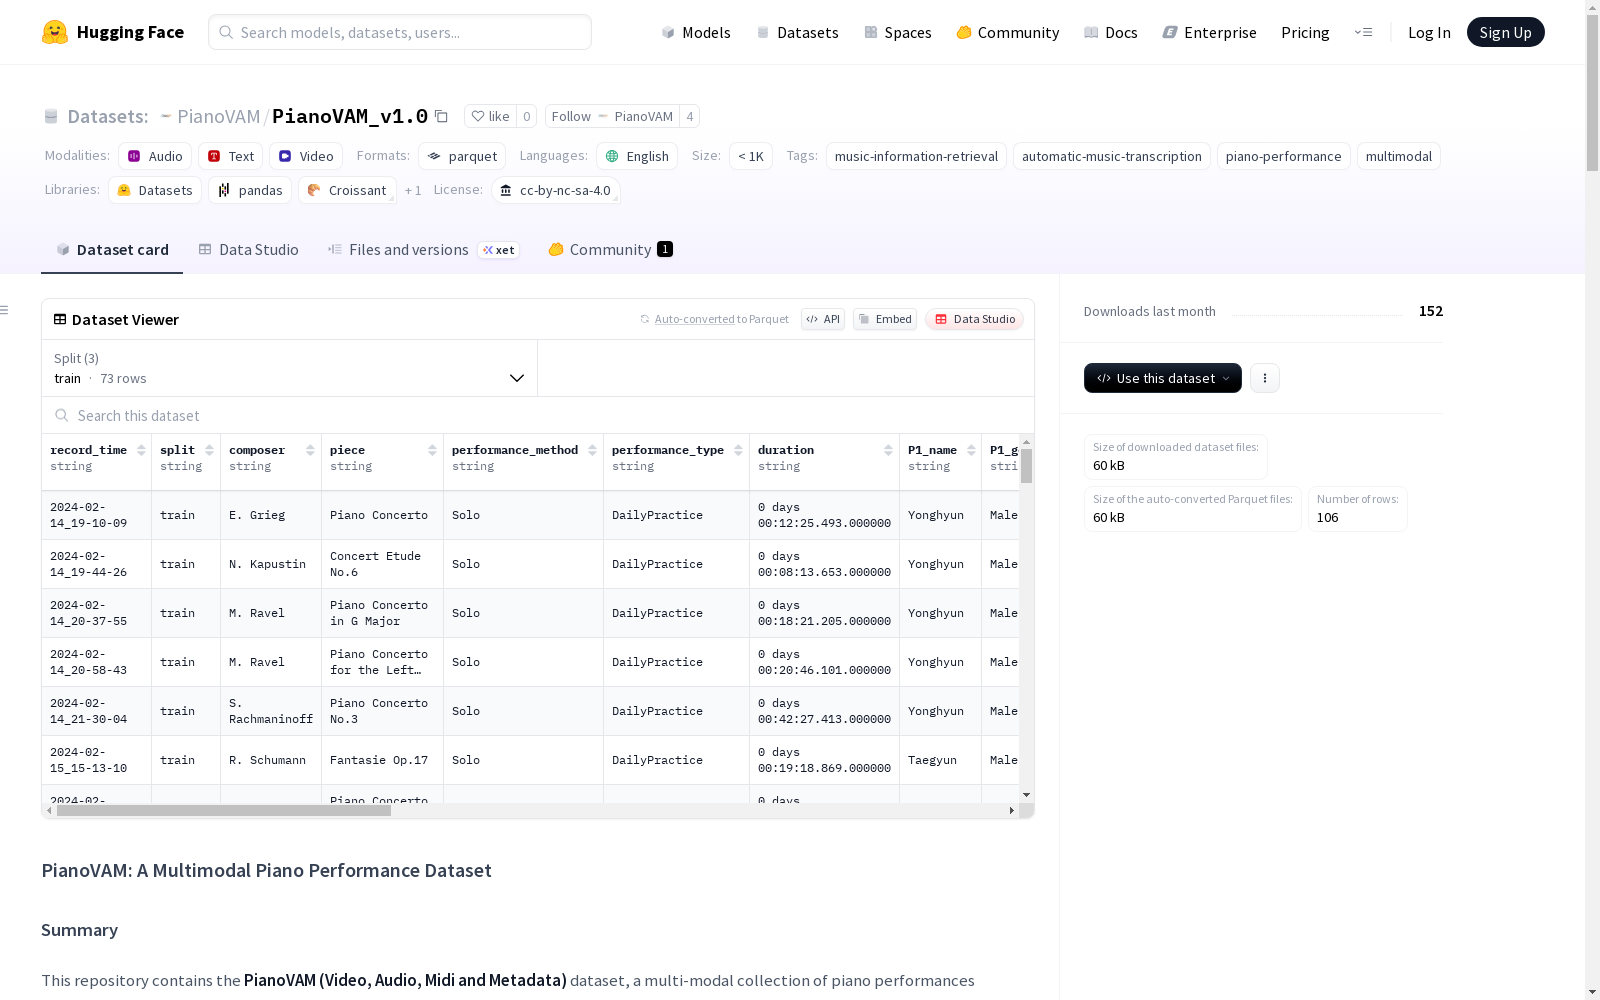Click the Datasets breadcrumb icon
This screenshot has width=1600, height=1000.
[51, 117]
